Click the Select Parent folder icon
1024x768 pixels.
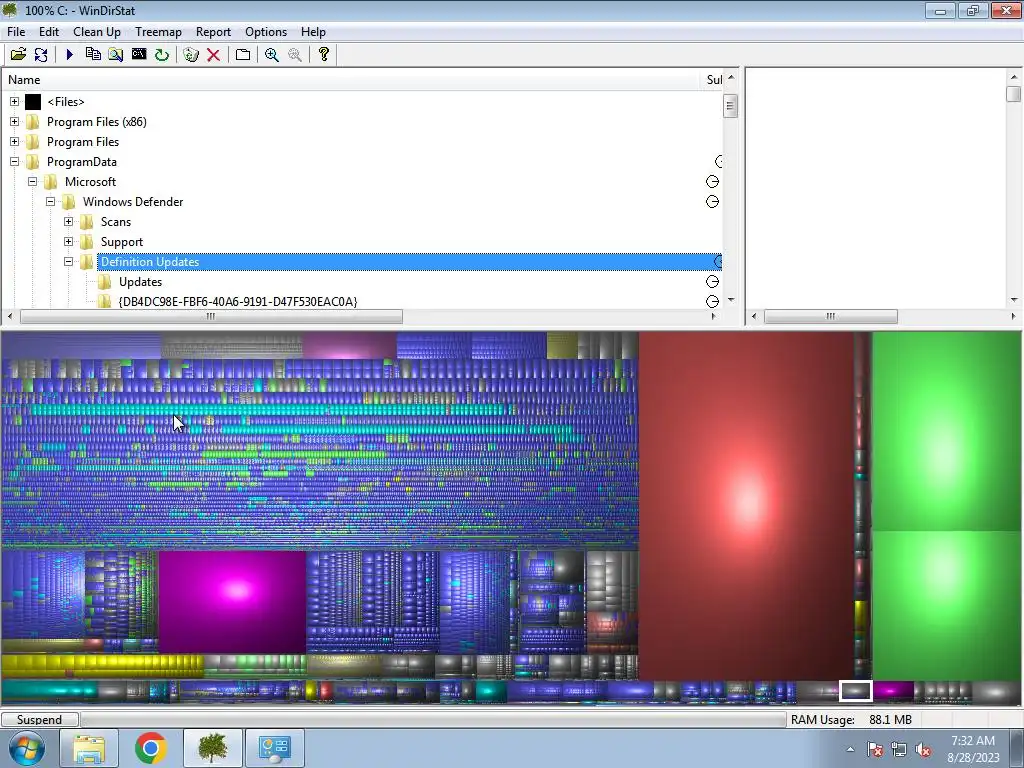point(243,54)
